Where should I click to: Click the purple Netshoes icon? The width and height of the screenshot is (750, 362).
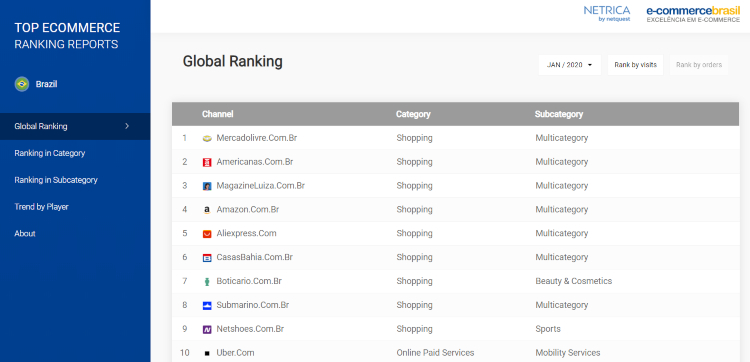coord(207,329)
